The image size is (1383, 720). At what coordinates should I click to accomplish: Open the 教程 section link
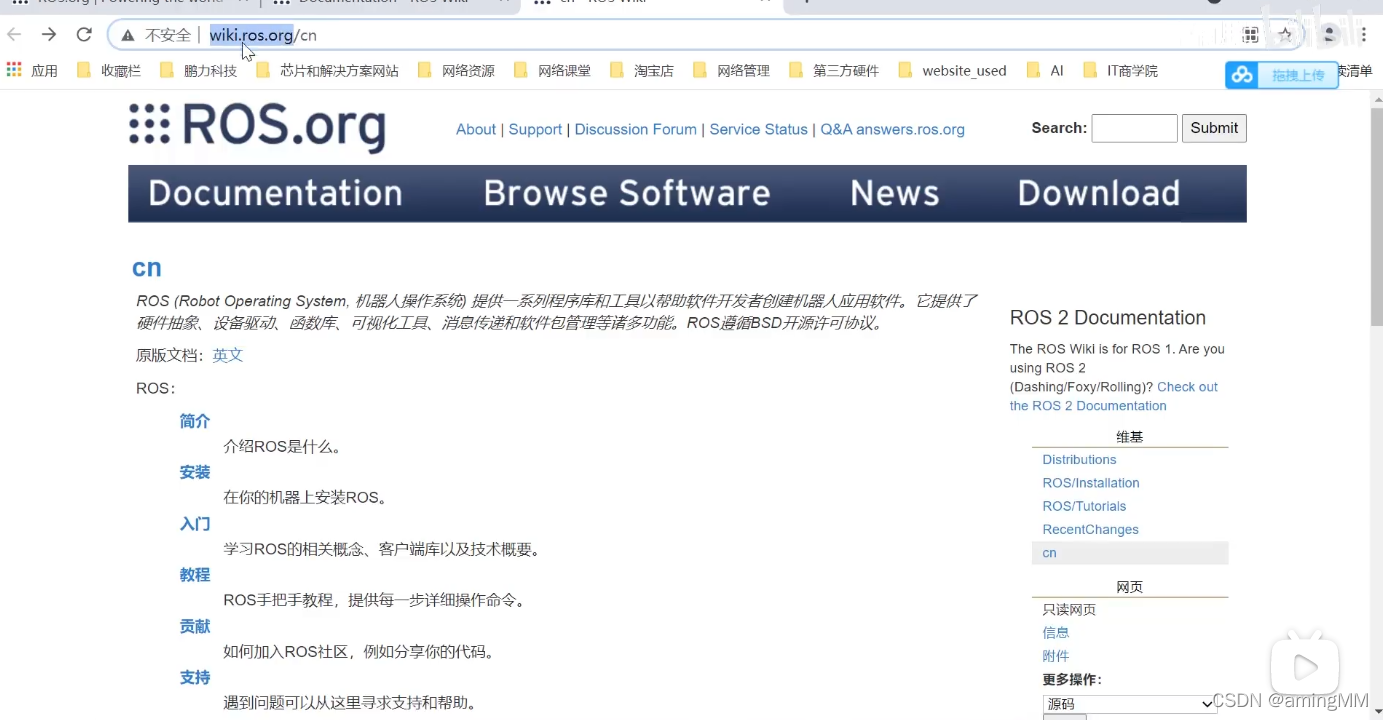tap(195, 575)
